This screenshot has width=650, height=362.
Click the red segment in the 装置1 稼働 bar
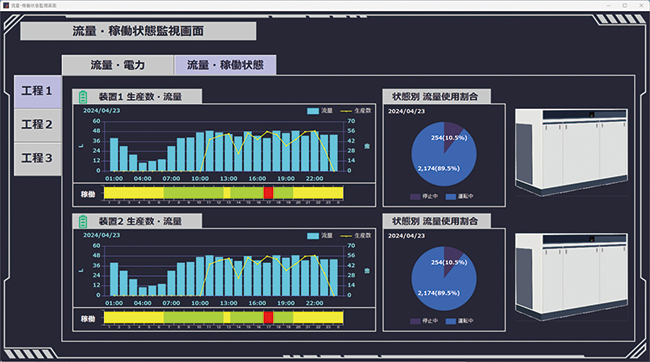(268, 193)
